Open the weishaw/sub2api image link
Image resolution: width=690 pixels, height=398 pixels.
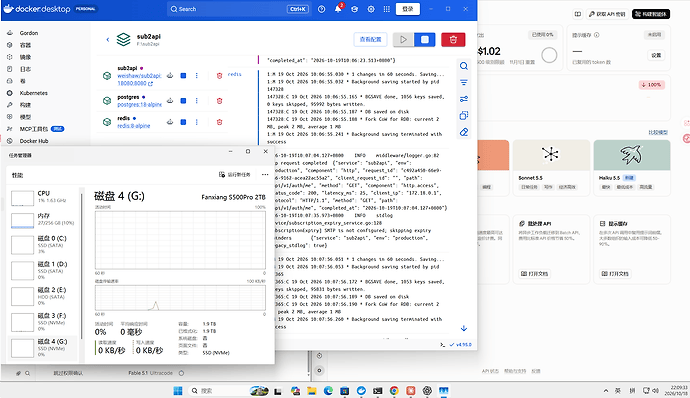(139, 76)
